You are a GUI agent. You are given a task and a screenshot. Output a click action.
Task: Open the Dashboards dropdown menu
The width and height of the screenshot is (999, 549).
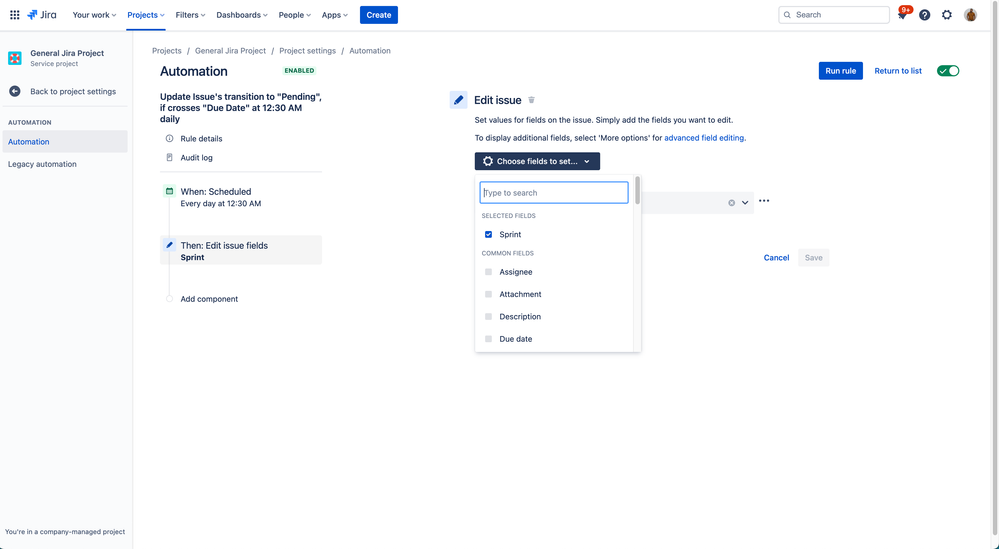coord(242,15)
